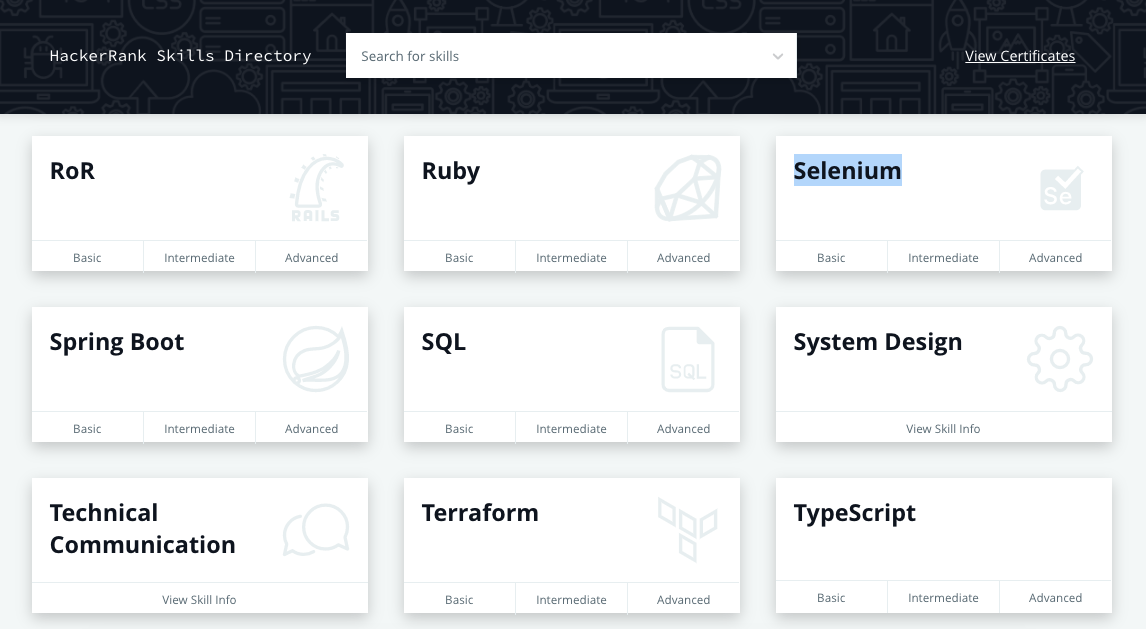
Task: Click the Technical Communication chat bubbles icon
Action: point(316,530)
